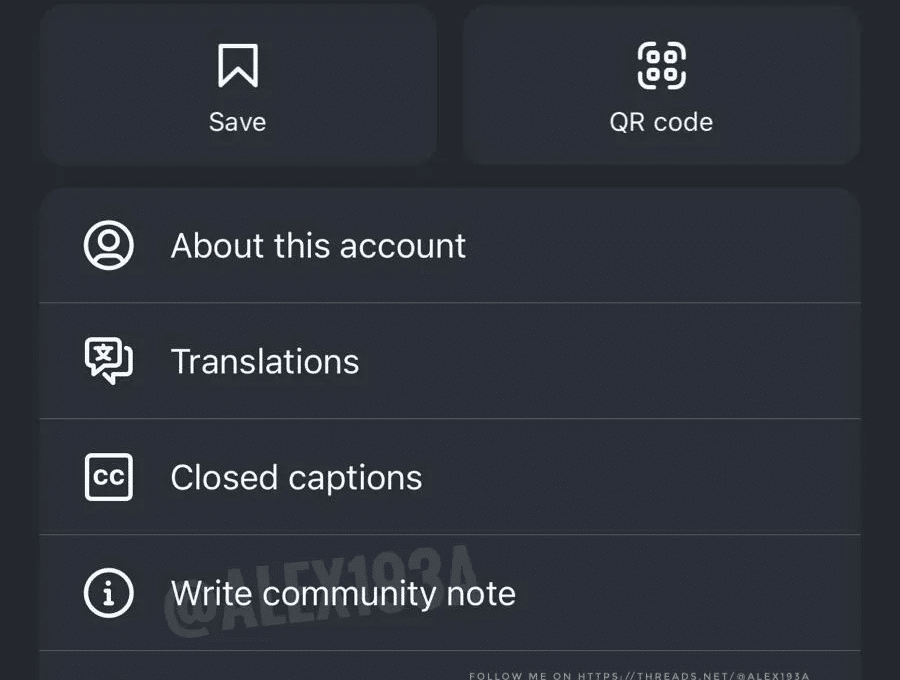The width and height of the screenshot is (900, 680).
Task: Click the @ALEX193A watermark text
Action: [321, 591]
